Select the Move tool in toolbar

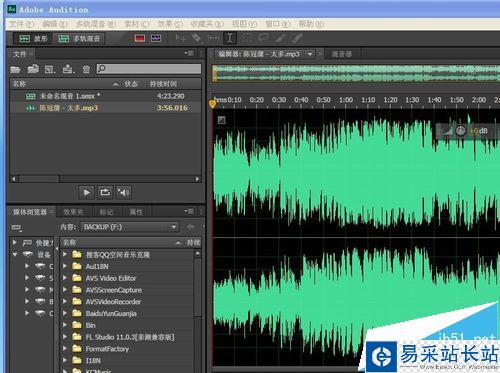click(181, 38)
